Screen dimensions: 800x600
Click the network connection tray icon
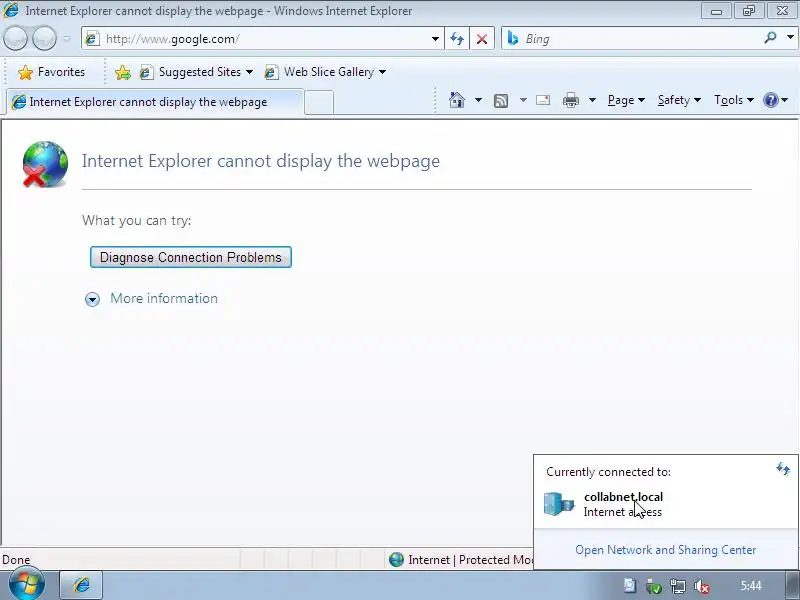(x=678, y=587)
